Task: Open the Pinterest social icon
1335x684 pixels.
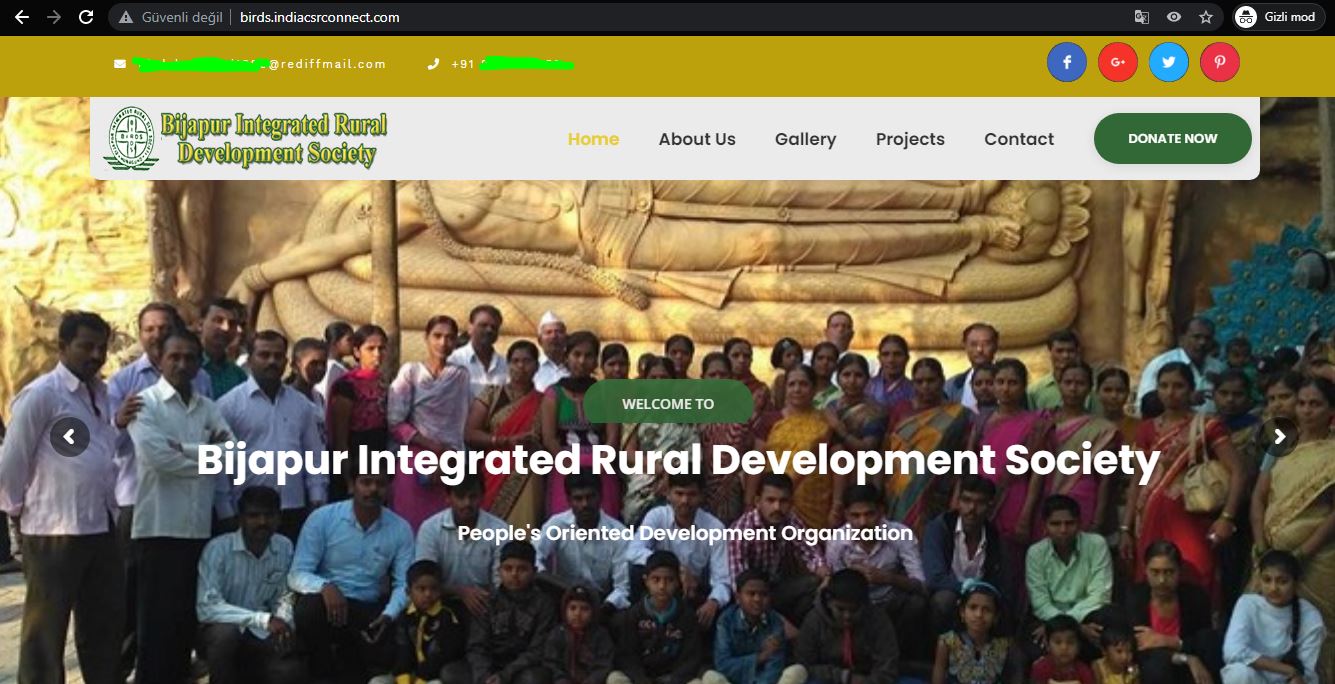Action: point(1219,62)
